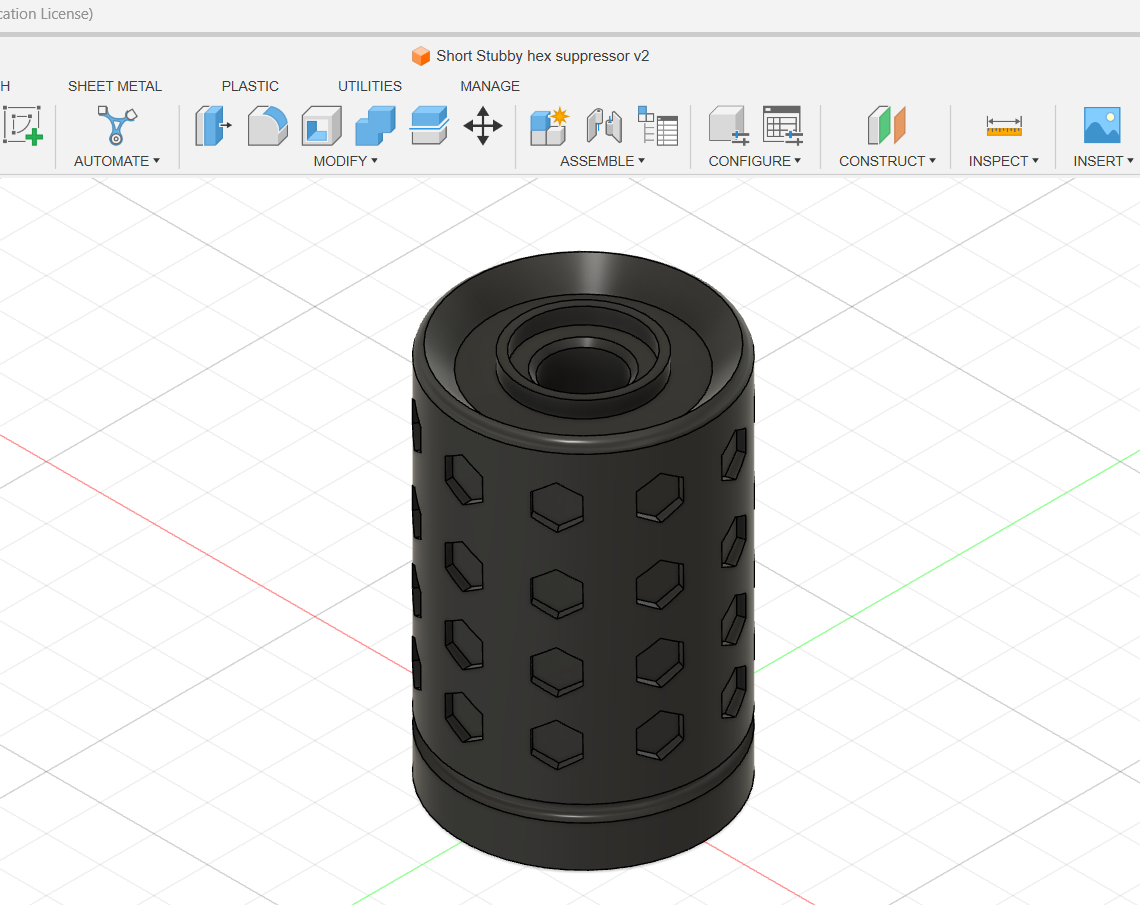Select the Measure ruler icon
Screen dimensions: 1140x905
coord(1004,126)
